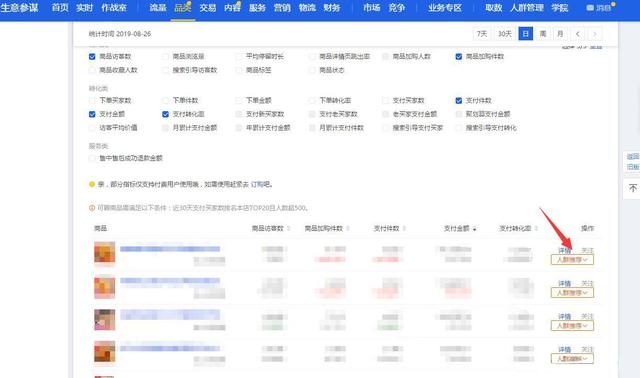The height and width of the screenshot is (378, 640).
Task: Sort table by 支付转化率 column icon
Action: coord(536,229)
